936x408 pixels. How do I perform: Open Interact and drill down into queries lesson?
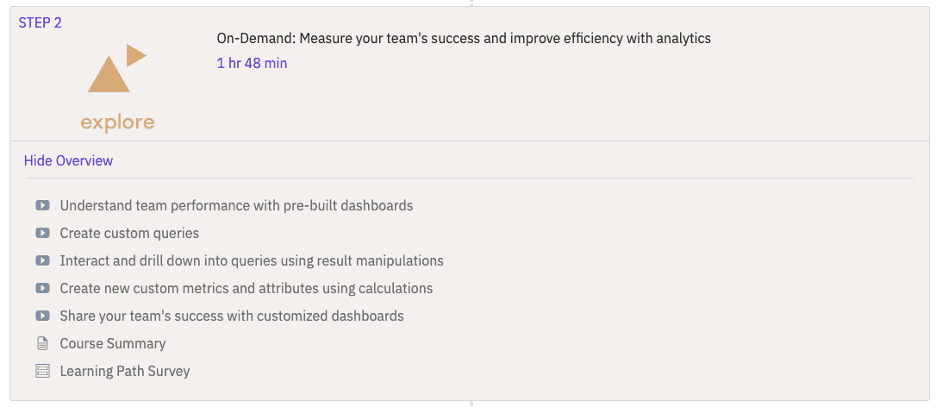click(x=251, y=261)
